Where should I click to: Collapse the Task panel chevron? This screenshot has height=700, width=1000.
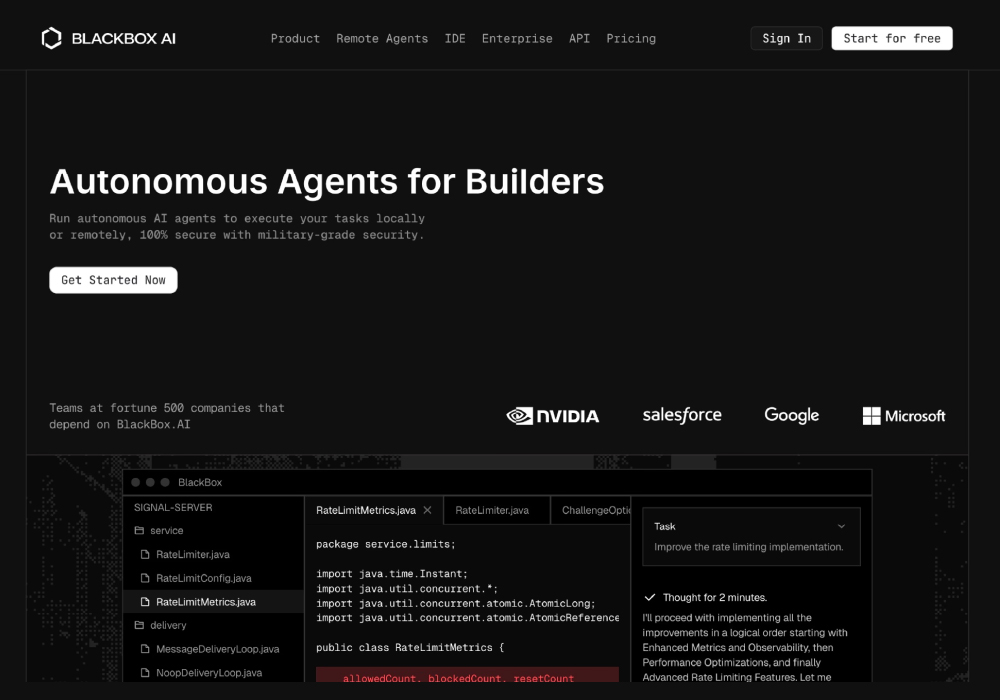841,526
